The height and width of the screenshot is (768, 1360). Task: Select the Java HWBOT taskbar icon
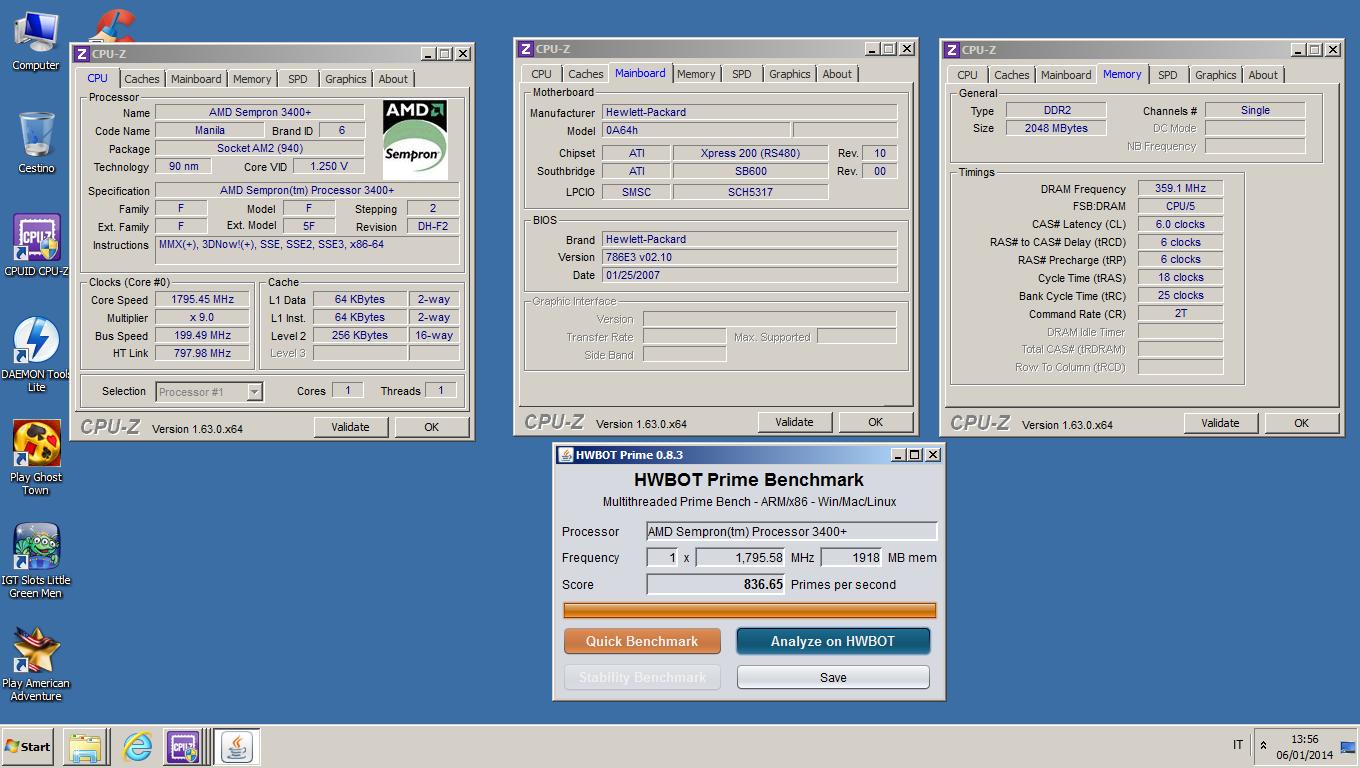[237, 747]
